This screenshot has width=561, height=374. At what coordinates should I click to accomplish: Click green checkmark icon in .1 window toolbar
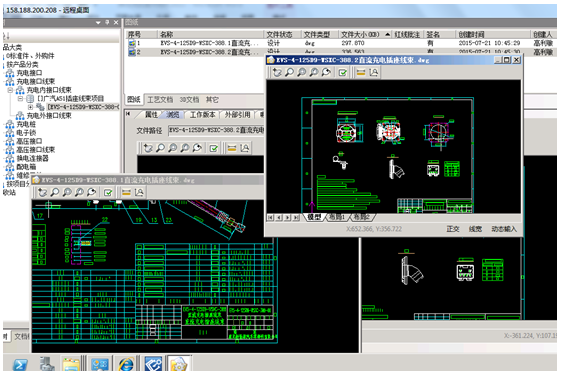point(108,193)
